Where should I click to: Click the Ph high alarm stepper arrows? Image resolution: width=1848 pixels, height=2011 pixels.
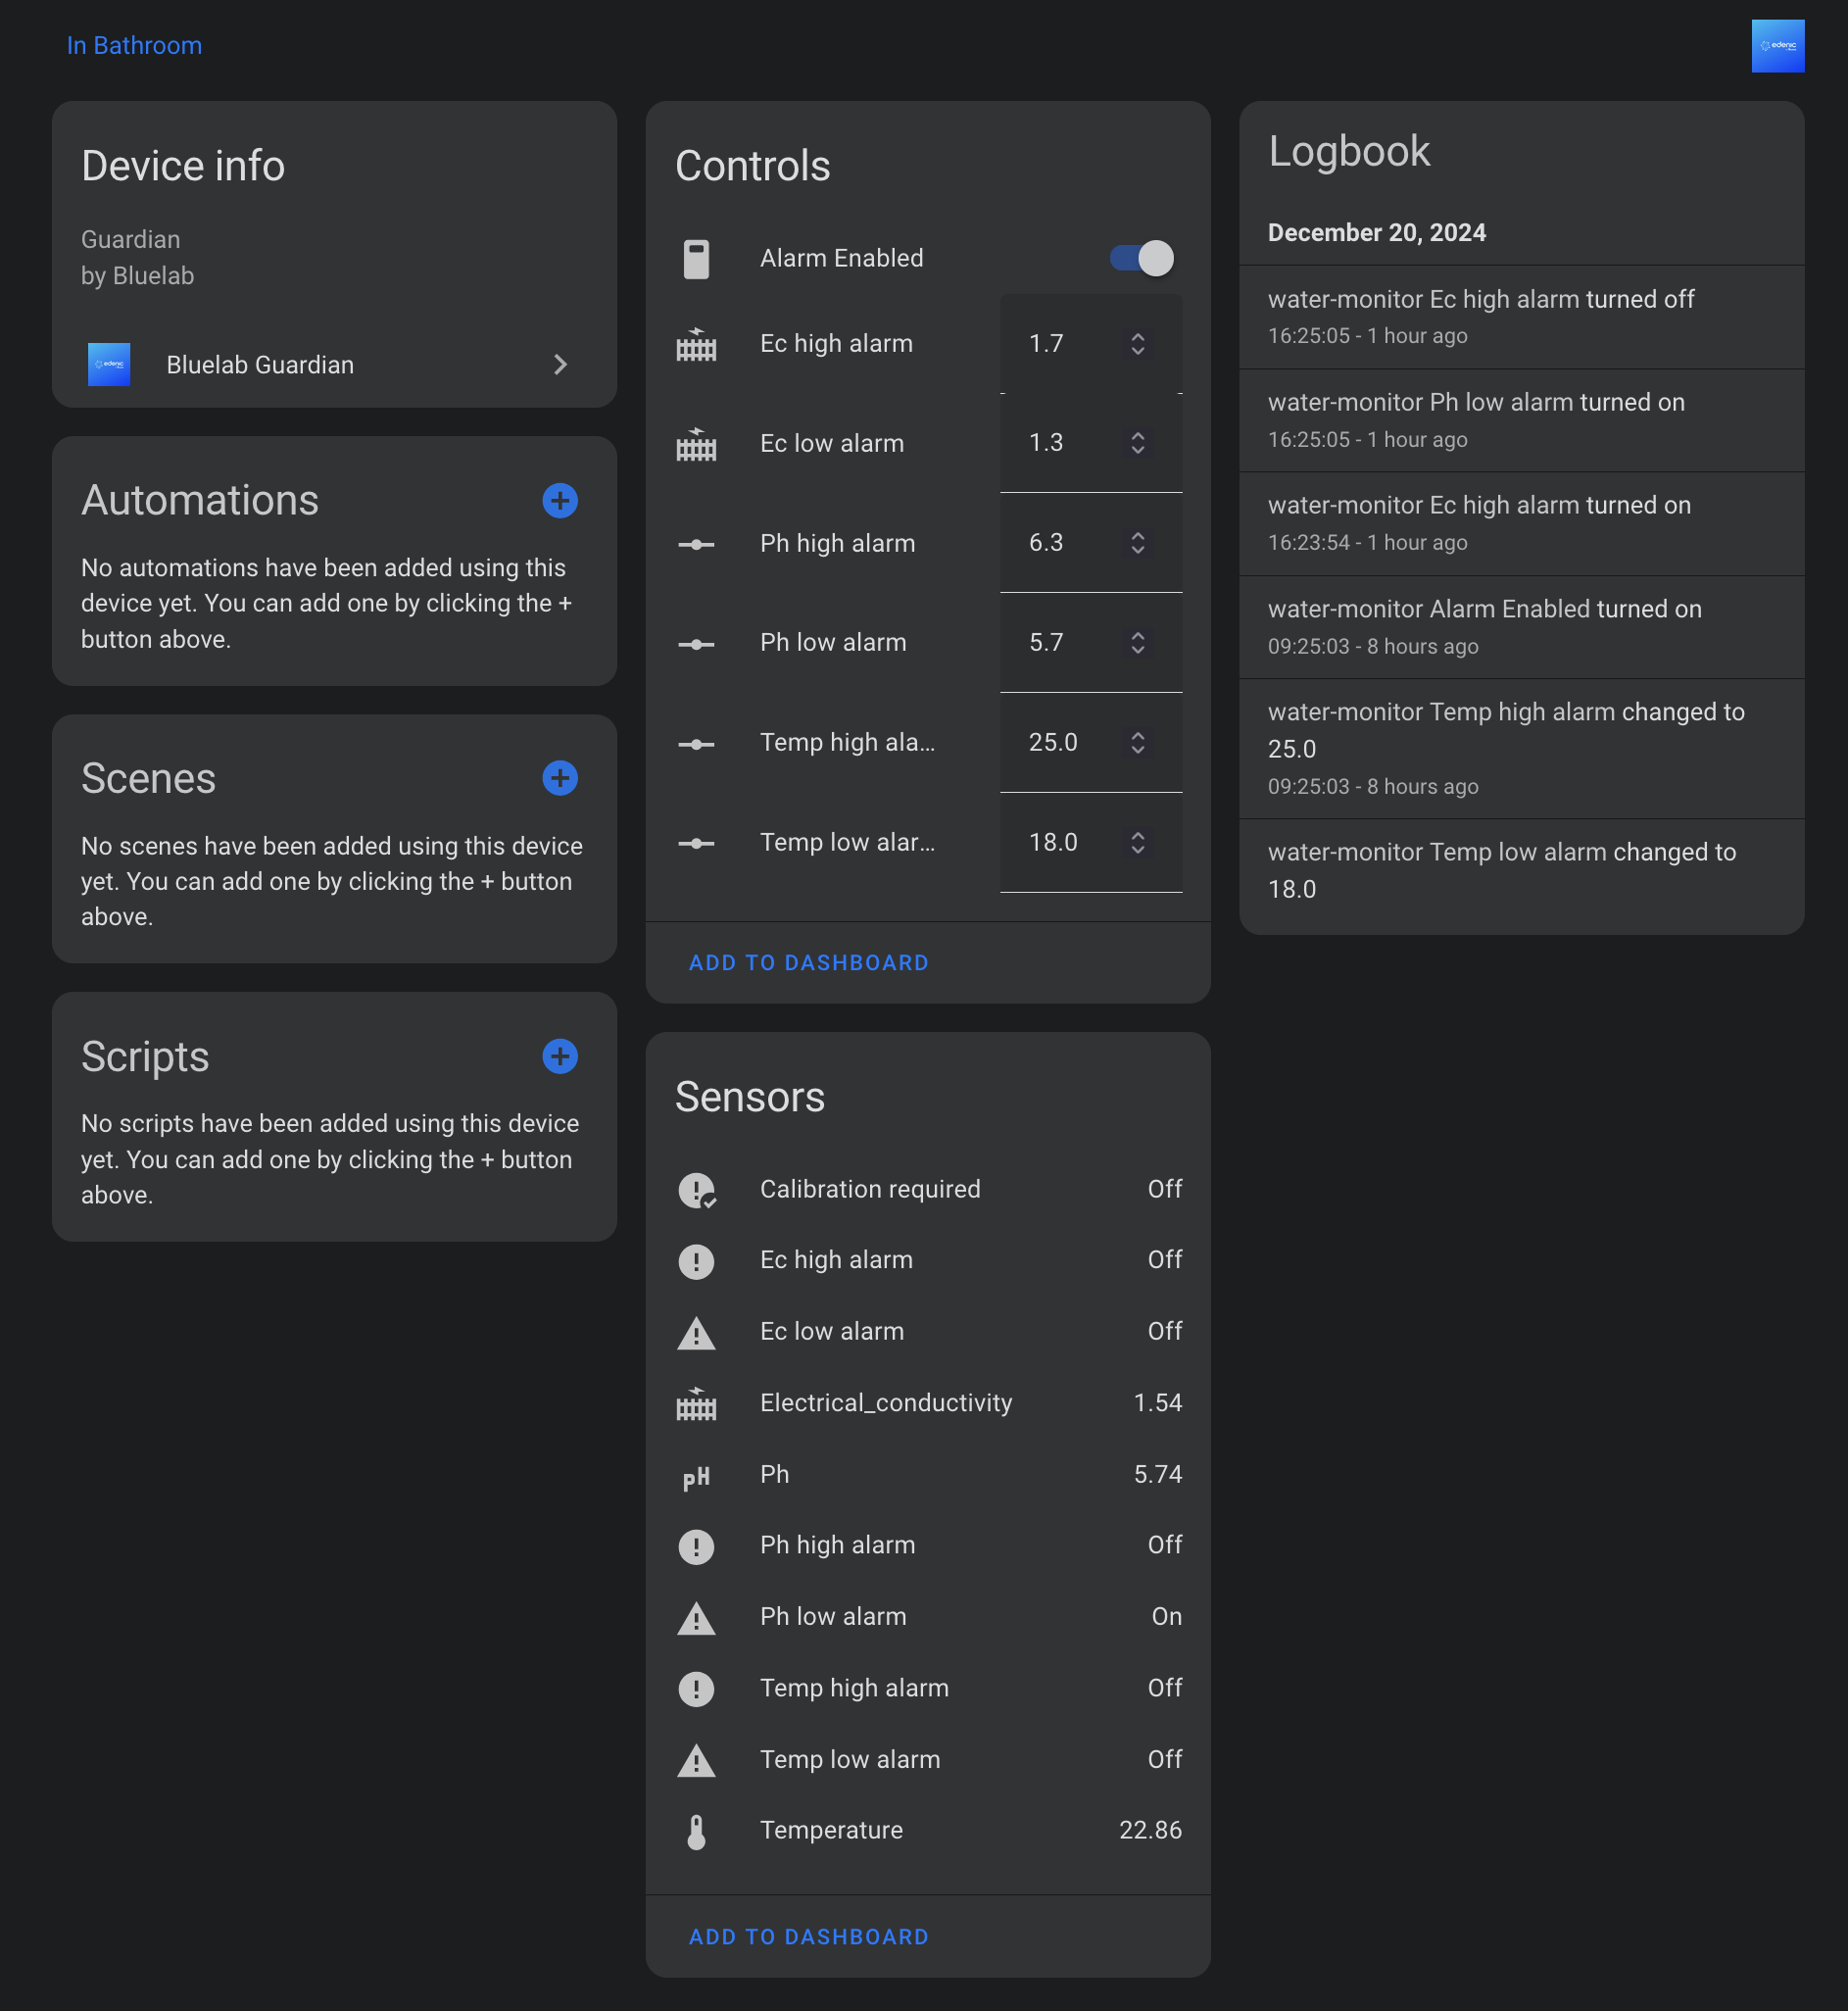[x=1137, y=543]
